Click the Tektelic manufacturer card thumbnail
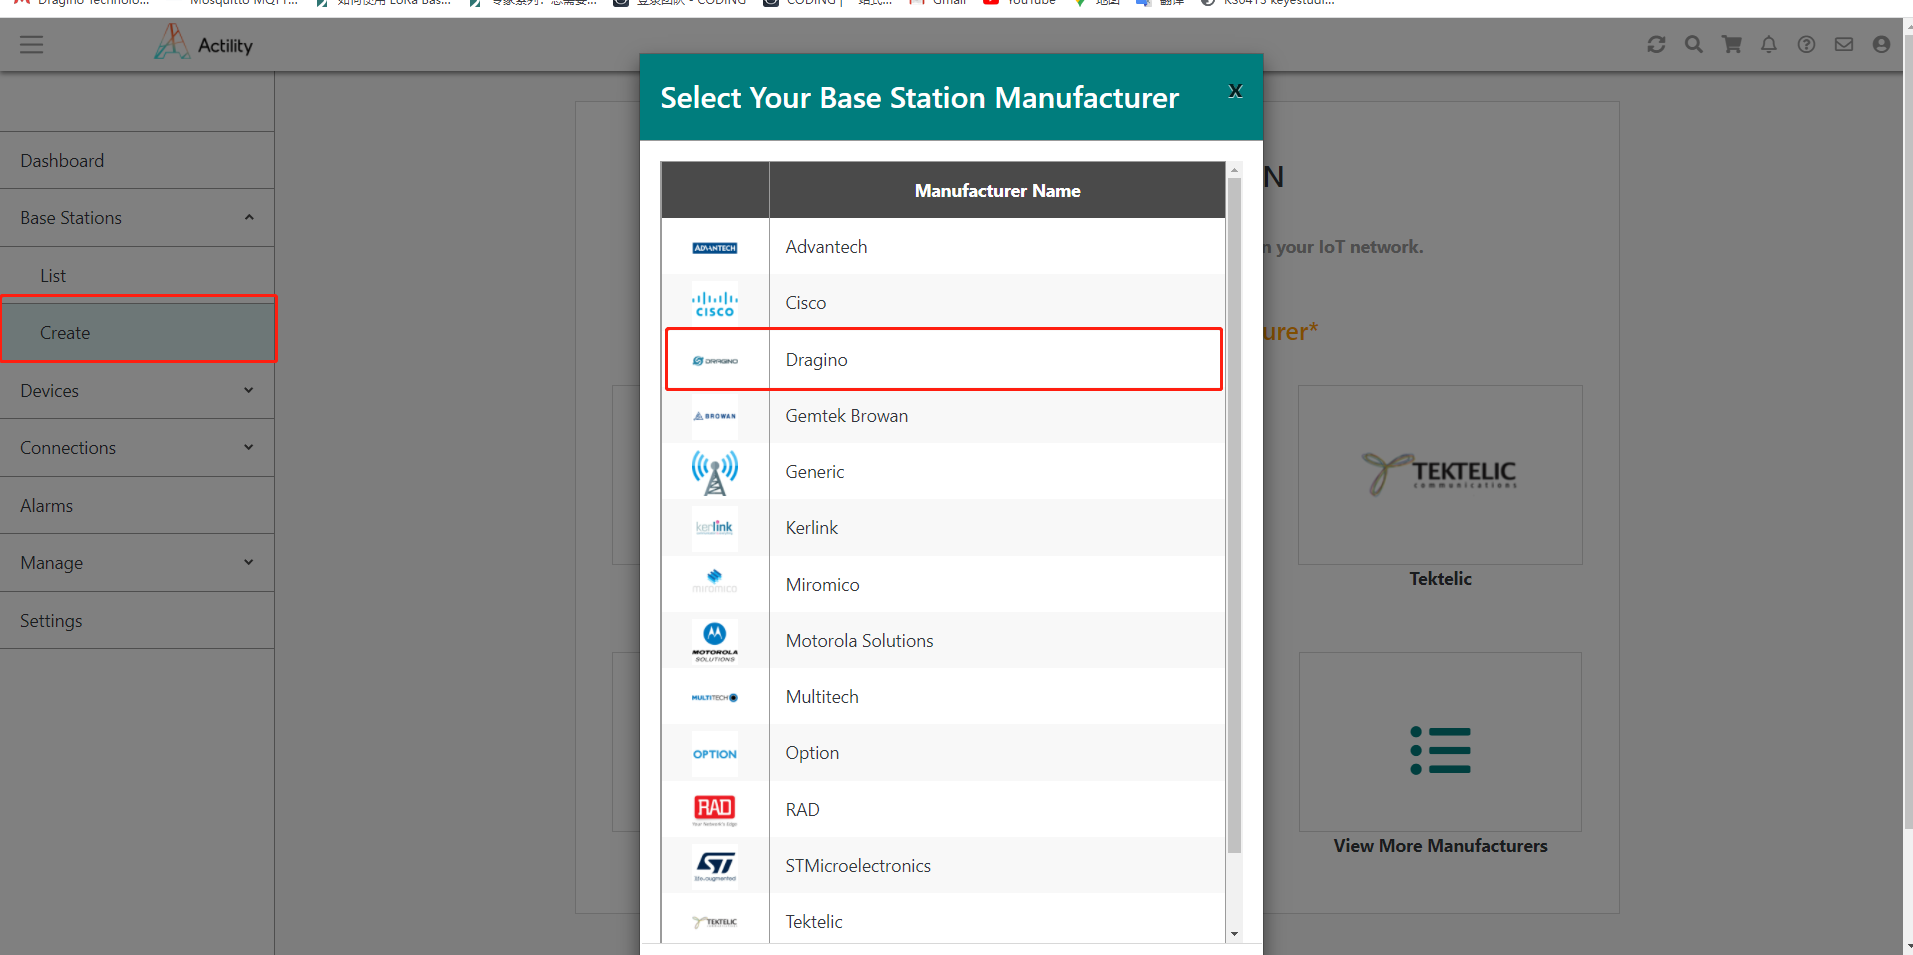The height and width of the screenshot is (955, 1913). click(1440, 475)
